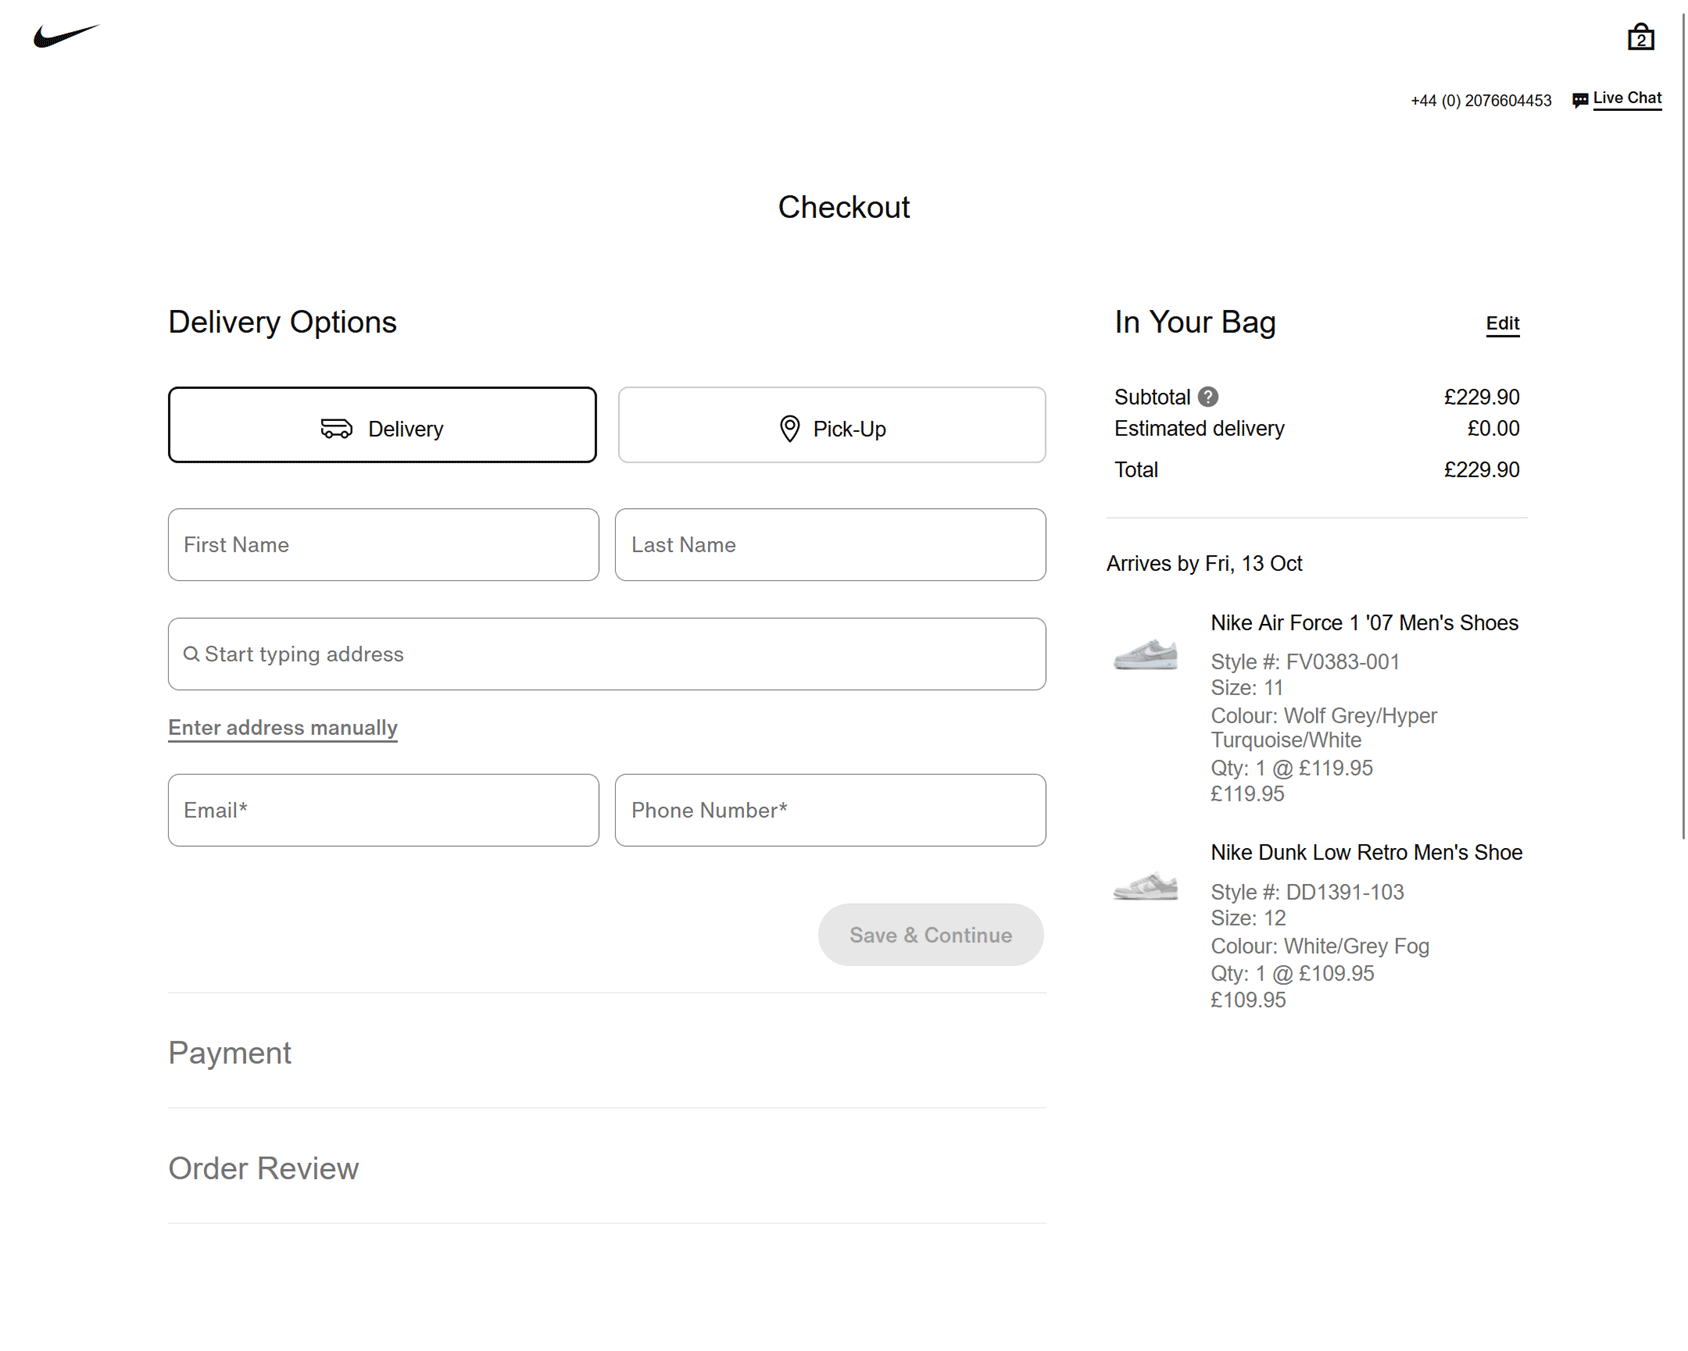This screenshot has width=1688, height=1351.
Task: Click Nike Dunk Low Retro Men's Shoe title
Action: coord(1366,853)
